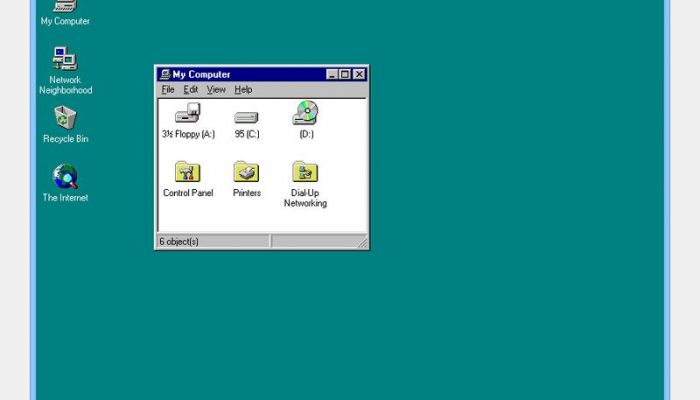Image resolution: width=700 pixels, height=400 pixels.
Task: Select the 3½ Floppy (A:) drive icon
Action: pos(188,112)
